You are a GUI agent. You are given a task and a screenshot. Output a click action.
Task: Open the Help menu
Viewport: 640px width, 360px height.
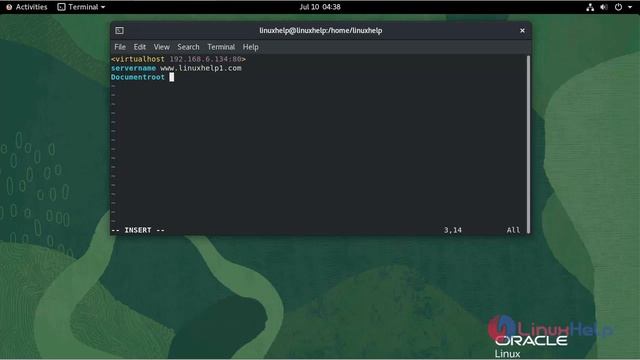click(250, 47)
